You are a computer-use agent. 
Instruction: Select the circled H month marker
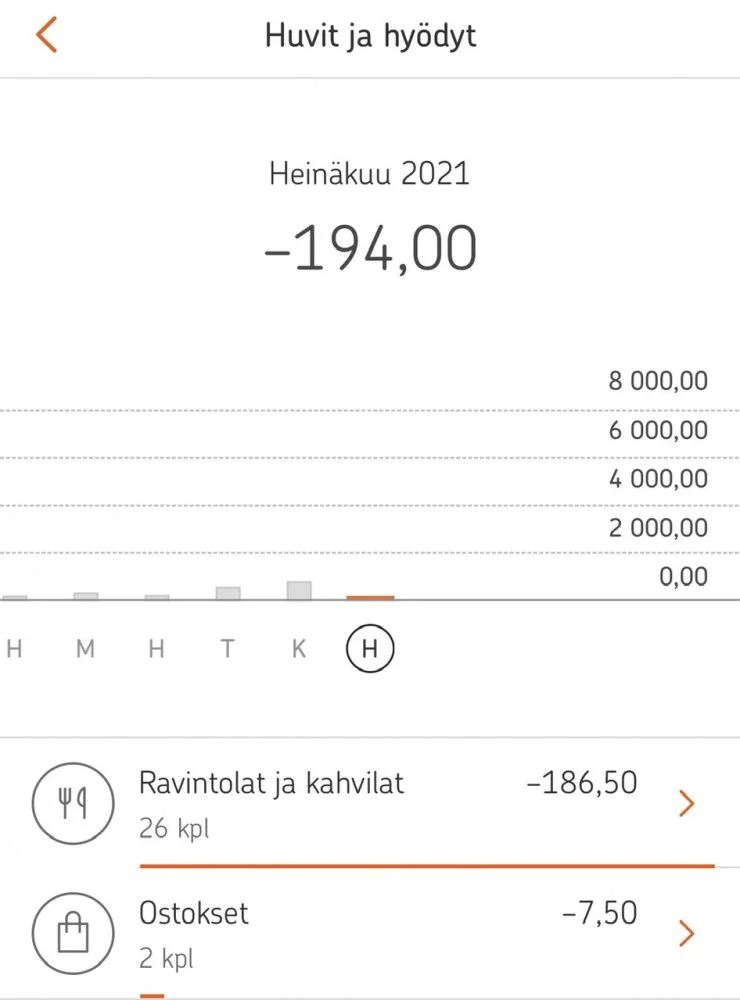coord(370,649)
